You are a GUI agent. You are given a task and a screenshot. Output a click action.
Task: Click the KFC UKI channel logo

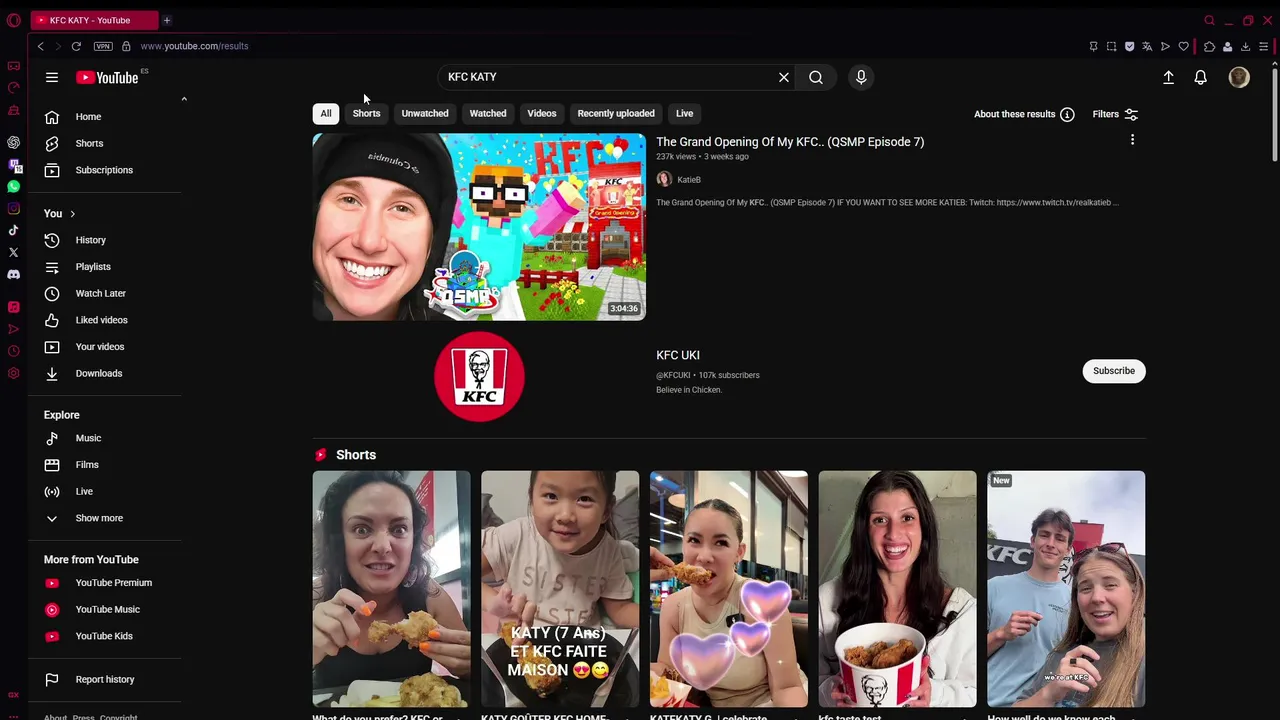479,377
